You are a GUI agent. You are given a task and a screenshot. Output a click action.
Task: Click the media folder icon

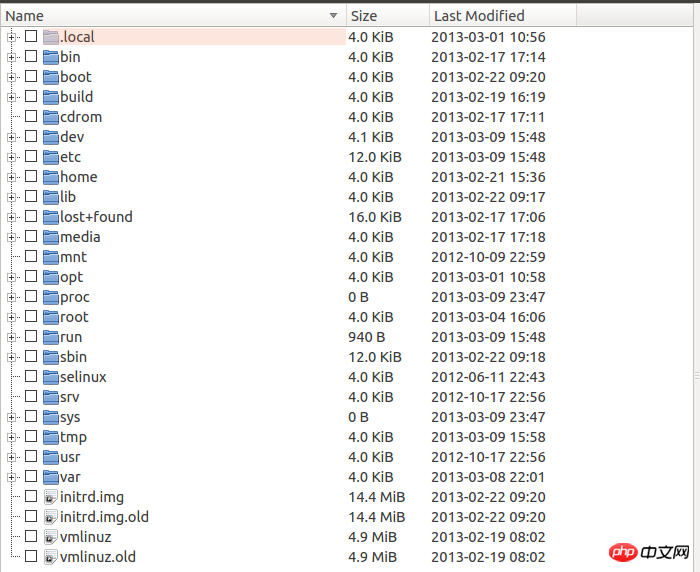(51, 237)
